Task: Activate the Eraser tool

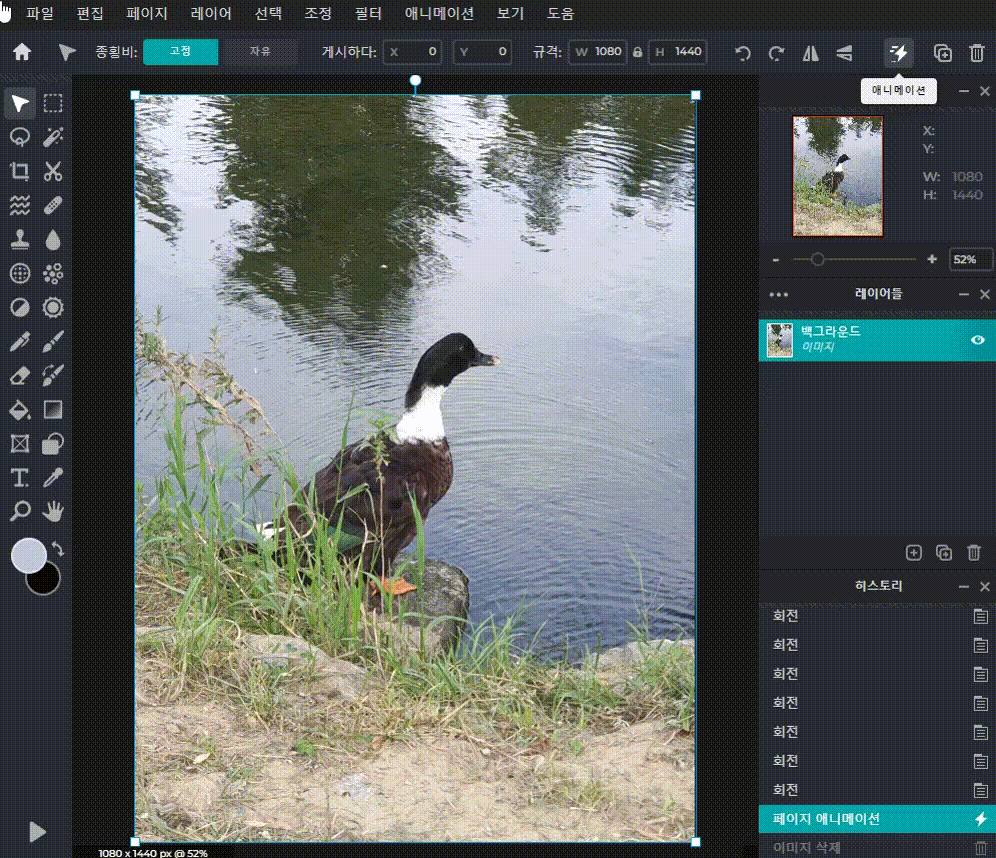Action: point(20,375)
